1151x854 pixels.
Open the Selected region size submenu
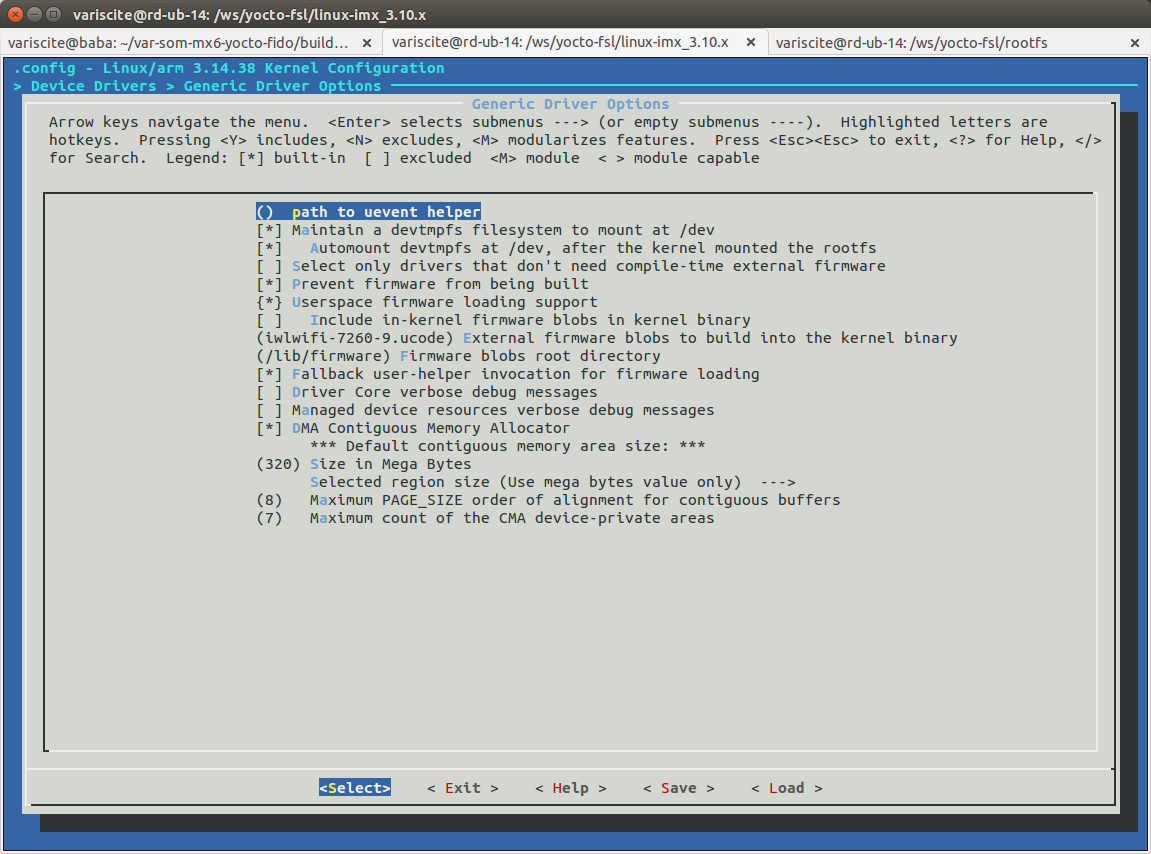(x=552, y=482)
